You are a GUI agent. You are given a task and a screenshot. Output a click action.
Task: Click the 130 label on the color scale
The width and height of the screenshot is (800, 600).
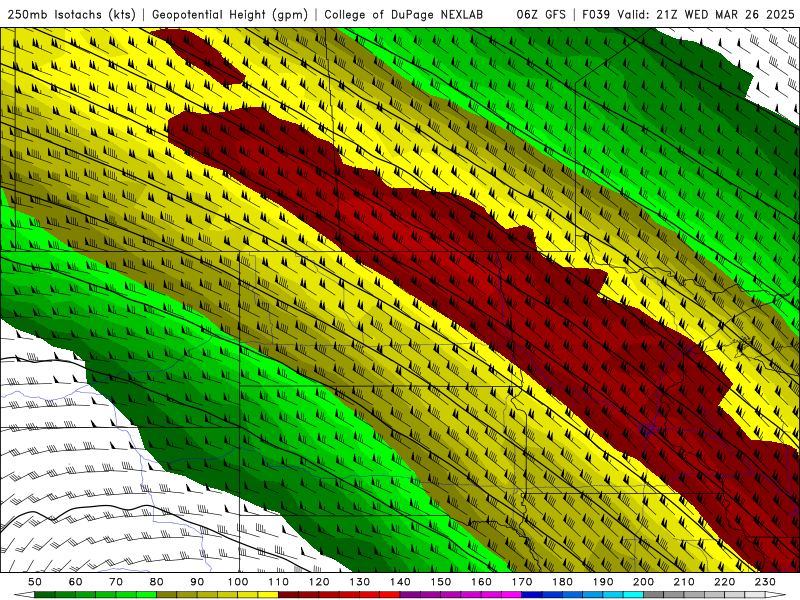(x=360, y=582)
